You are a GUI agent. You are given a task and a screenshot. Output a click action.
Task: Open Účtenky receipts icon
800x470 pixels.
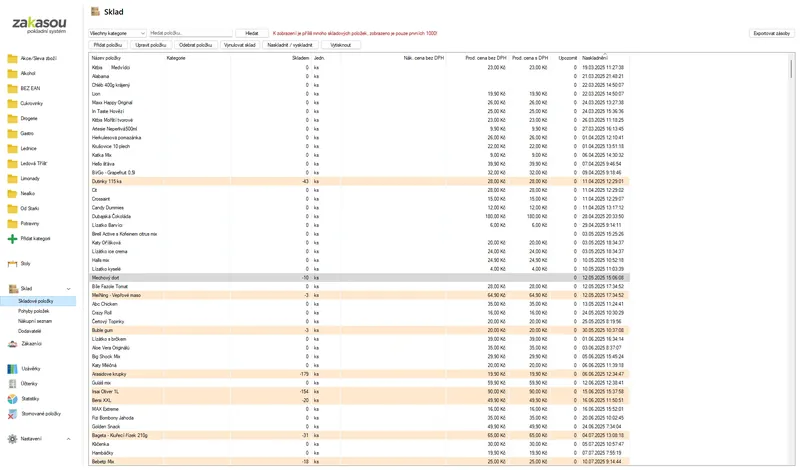coord(13,384)
